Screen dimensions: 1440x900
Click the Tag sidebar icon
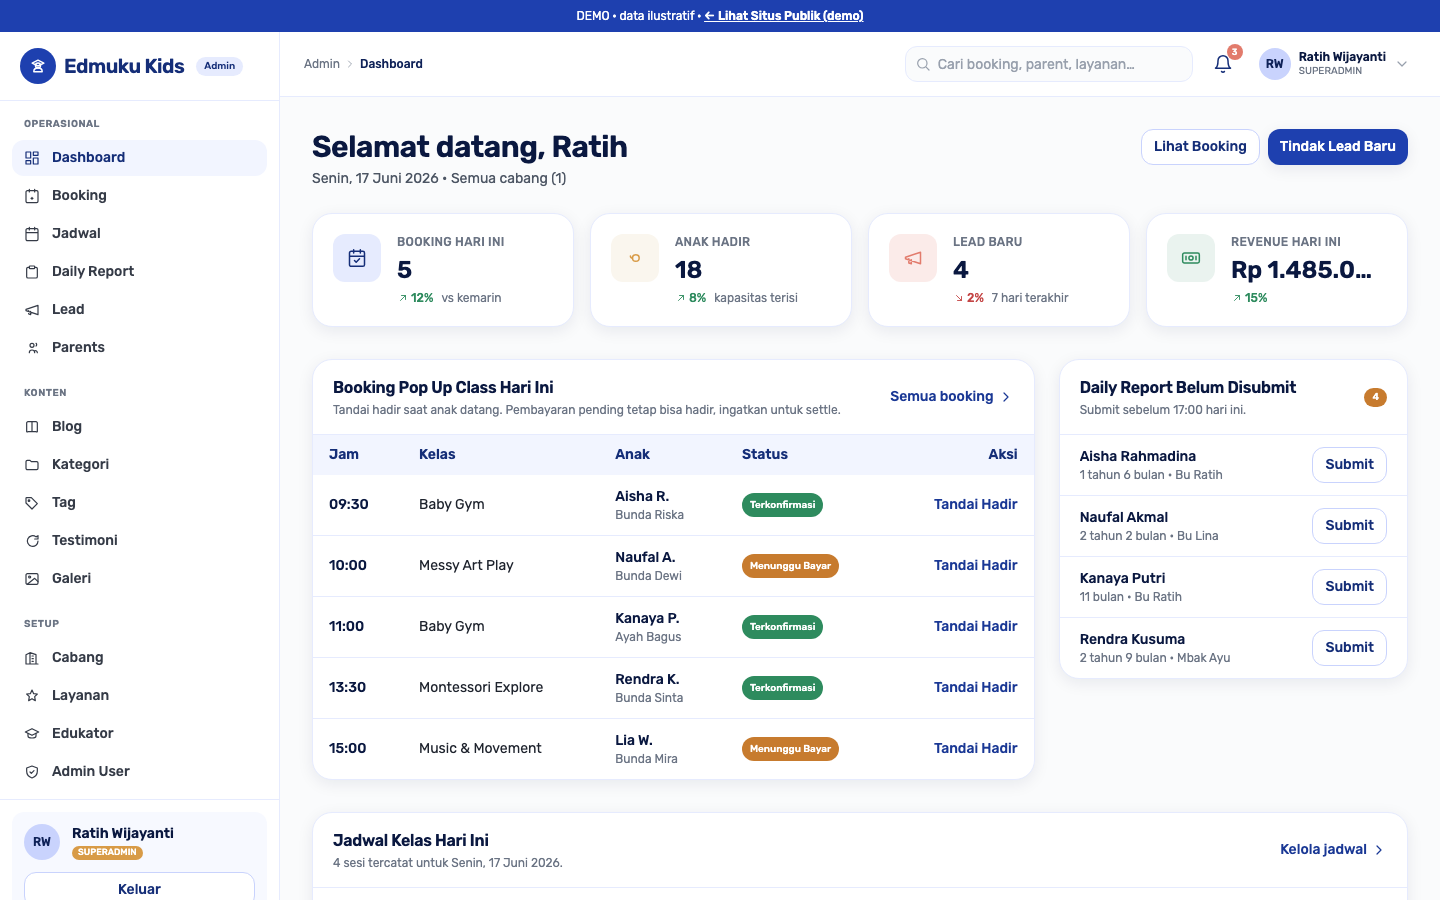point(32,503)
